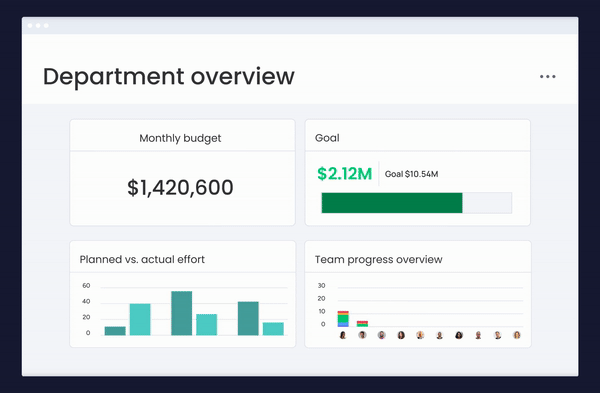Select the $2.12M green value
The height and width of the screenshot is (393, 600).
click(344, 174)
